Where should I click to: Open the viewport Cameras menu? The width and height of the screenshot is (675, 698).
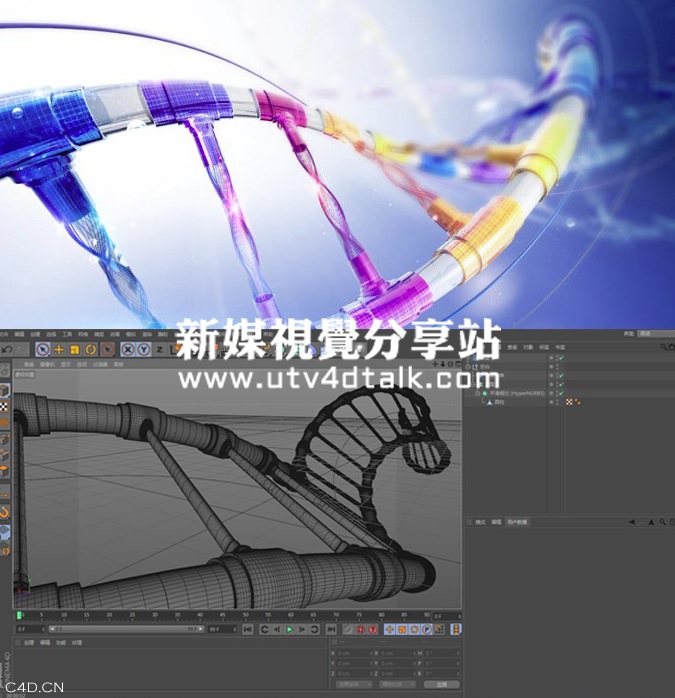pyautogui.click(x=47, y=364)
